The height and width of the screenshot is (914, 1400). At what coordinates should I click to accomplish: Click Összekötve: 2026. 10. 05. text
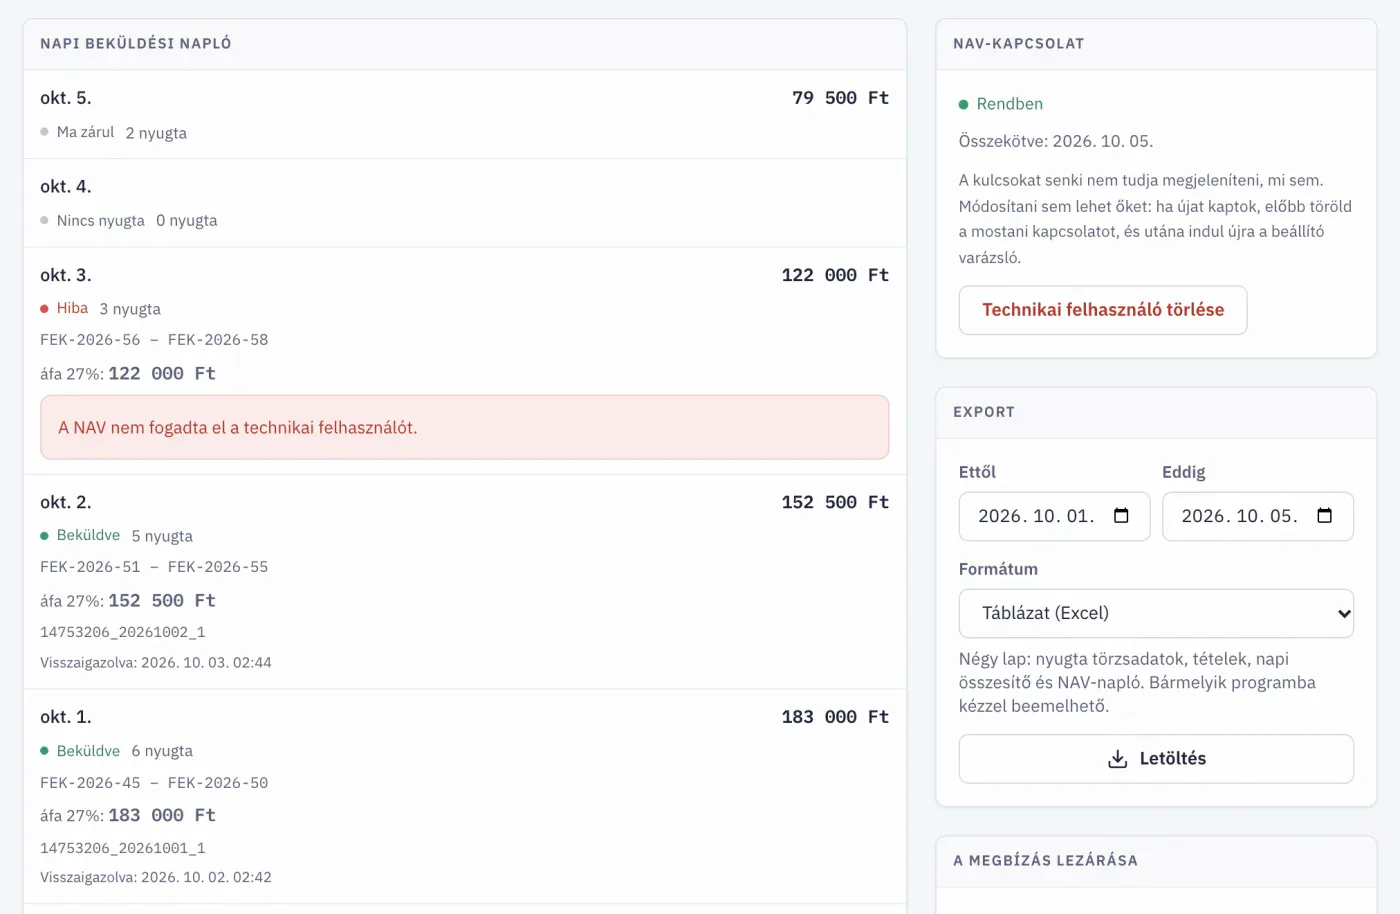click(1056, 141)
